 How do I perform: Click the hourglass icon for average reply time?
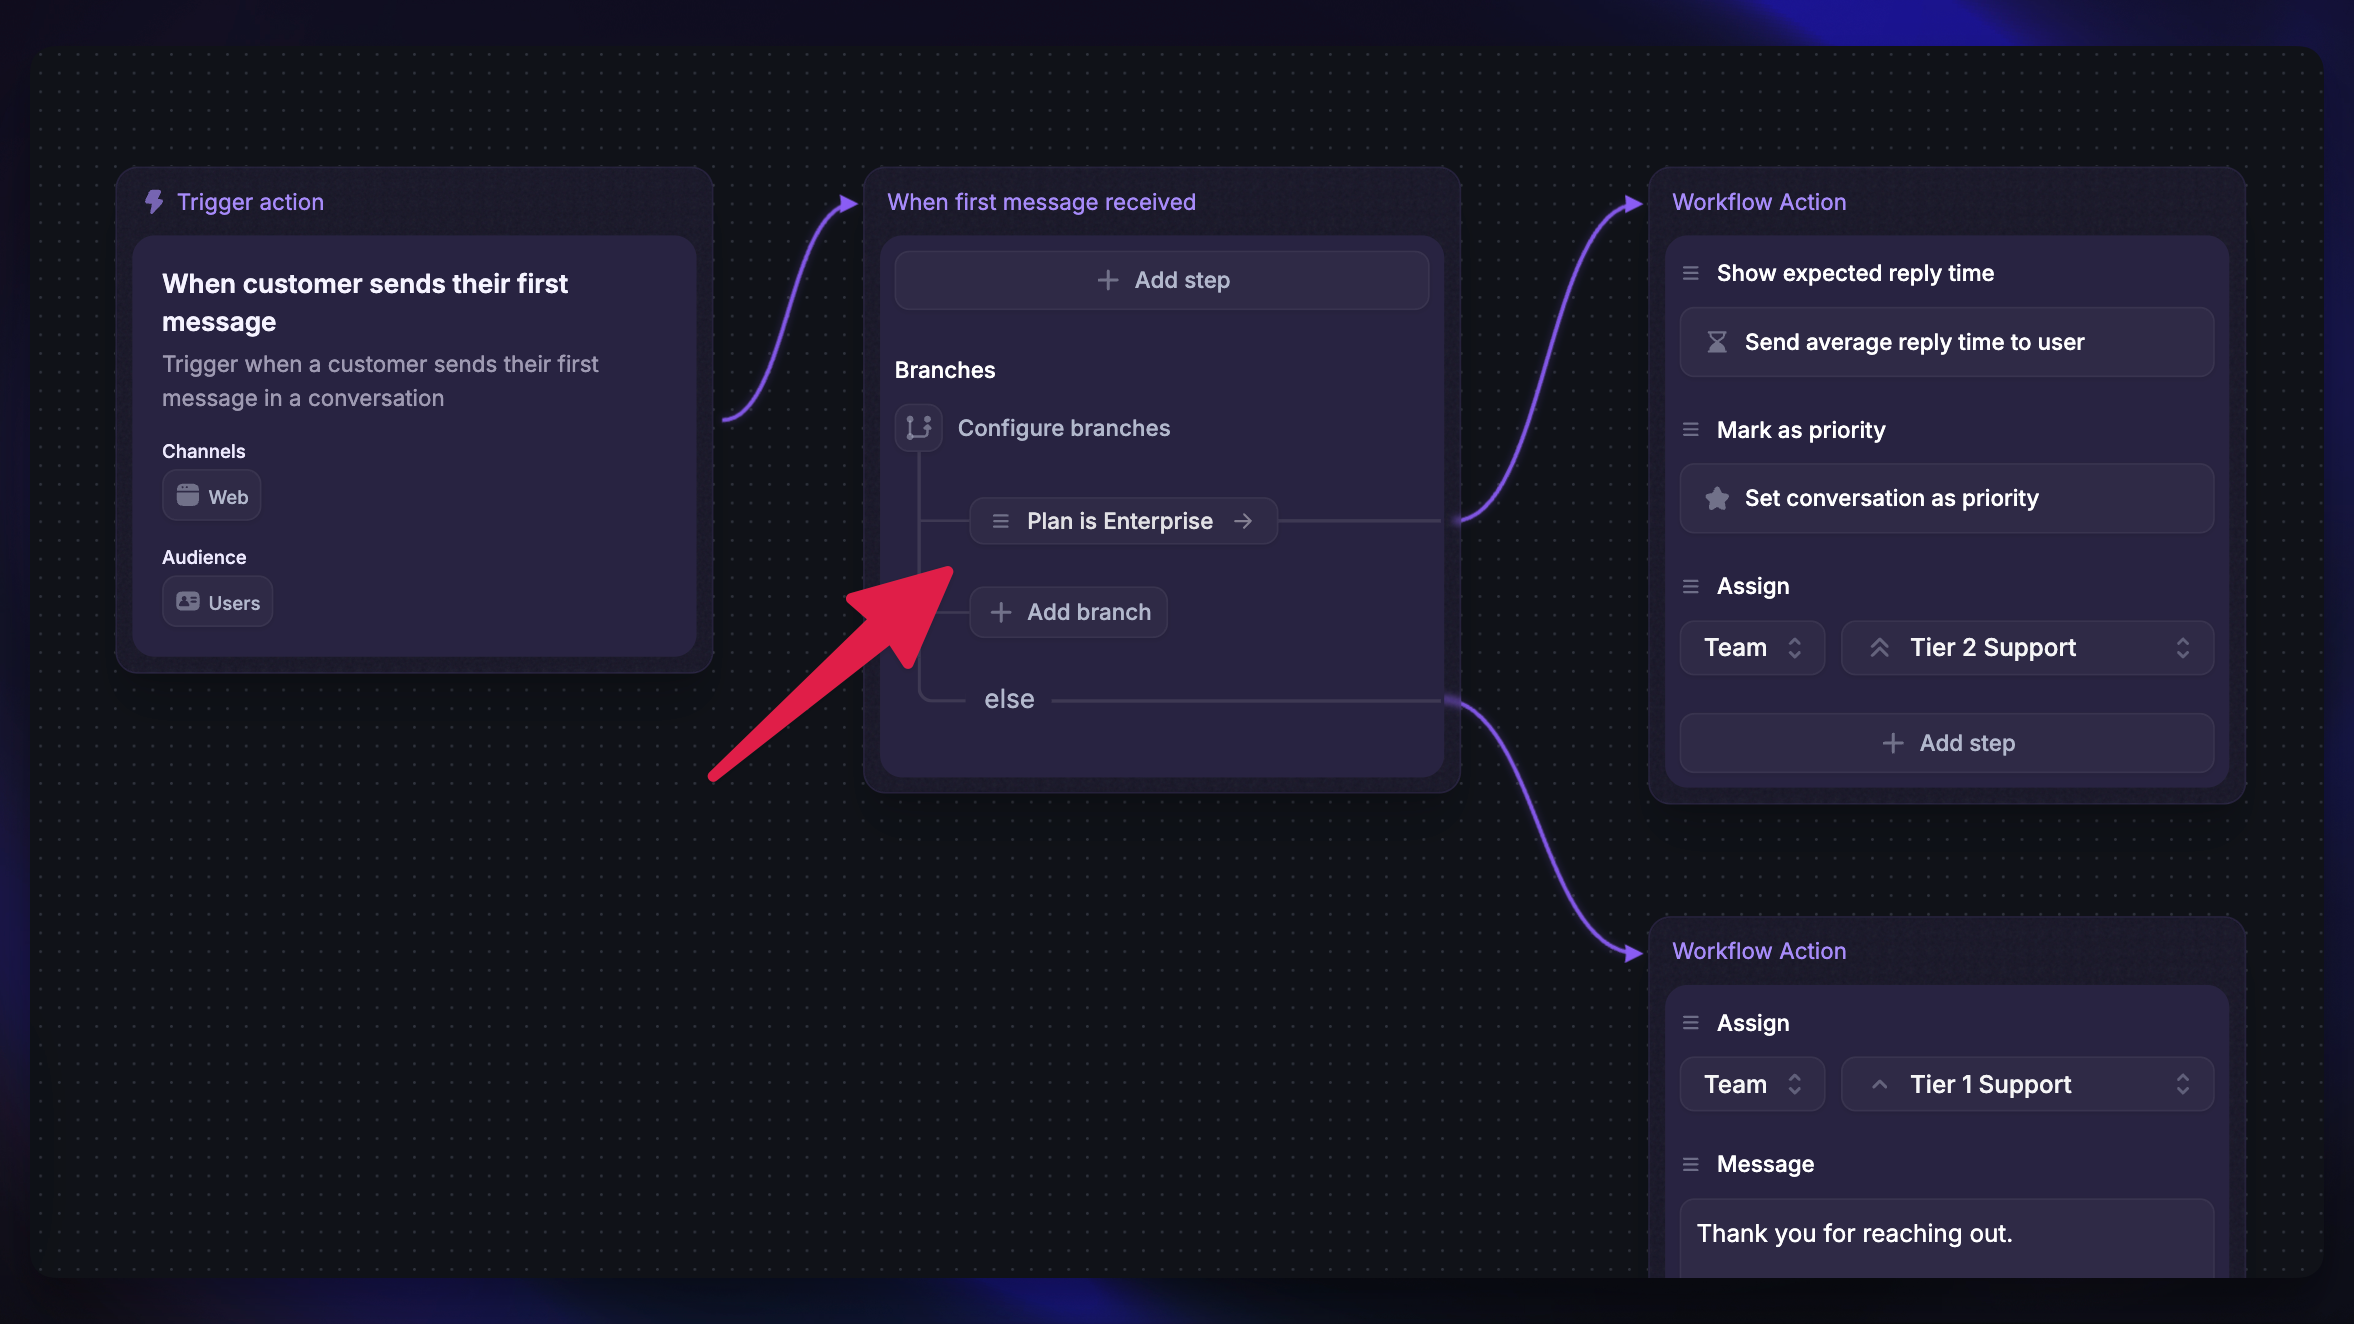coord(1717,342)
